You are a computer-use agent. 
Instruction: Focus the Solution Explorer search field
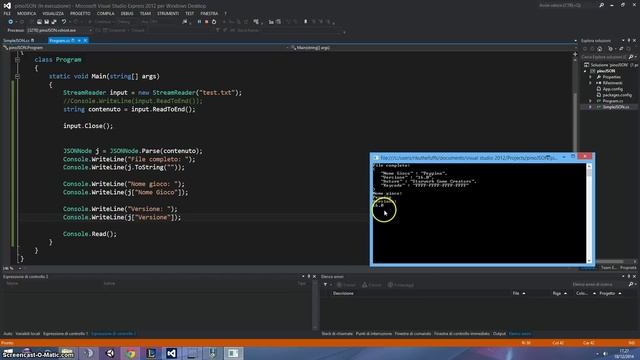point(604,57)
